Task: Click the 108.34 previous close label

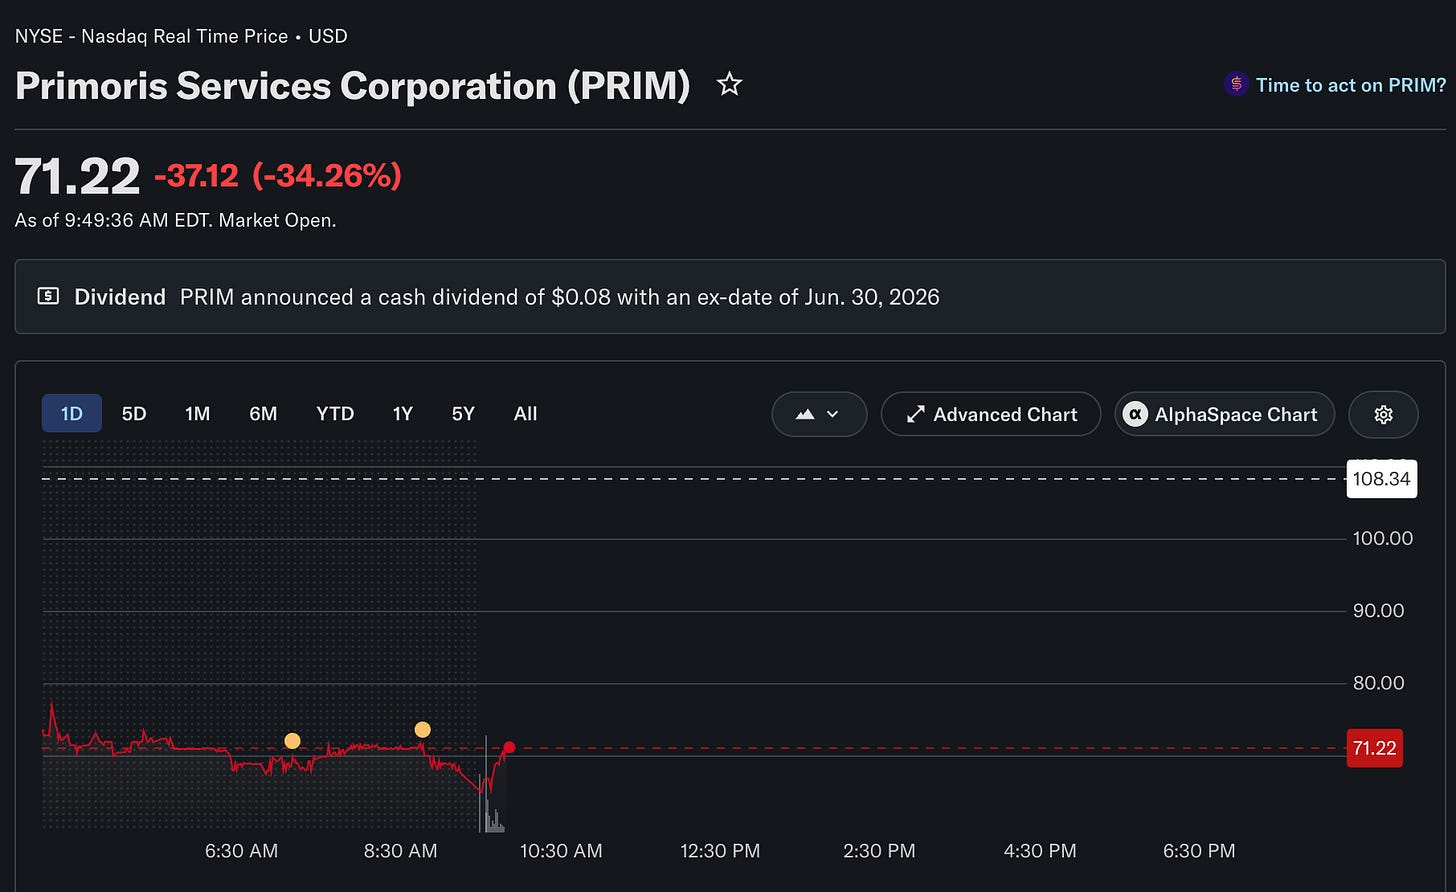Action: point(1381,479)
